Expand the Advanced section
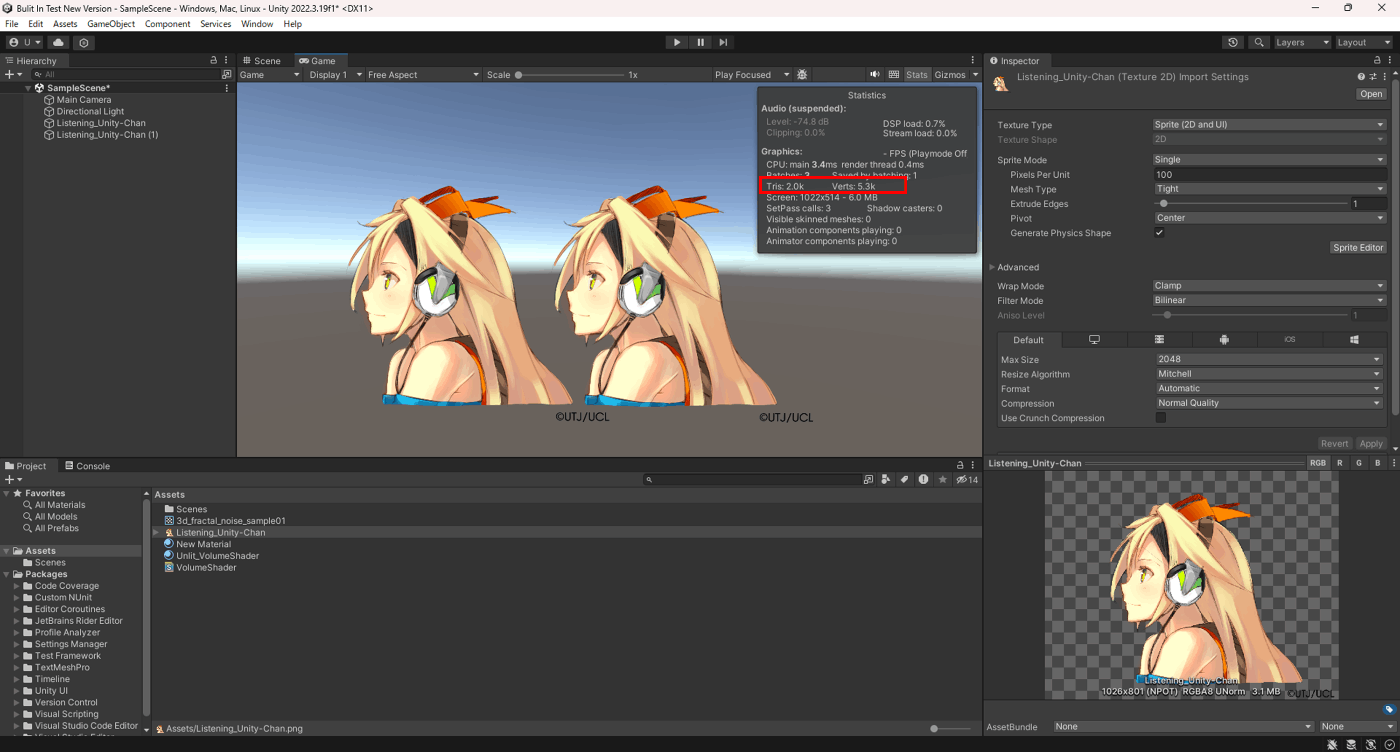 [x=1017, y=267]
